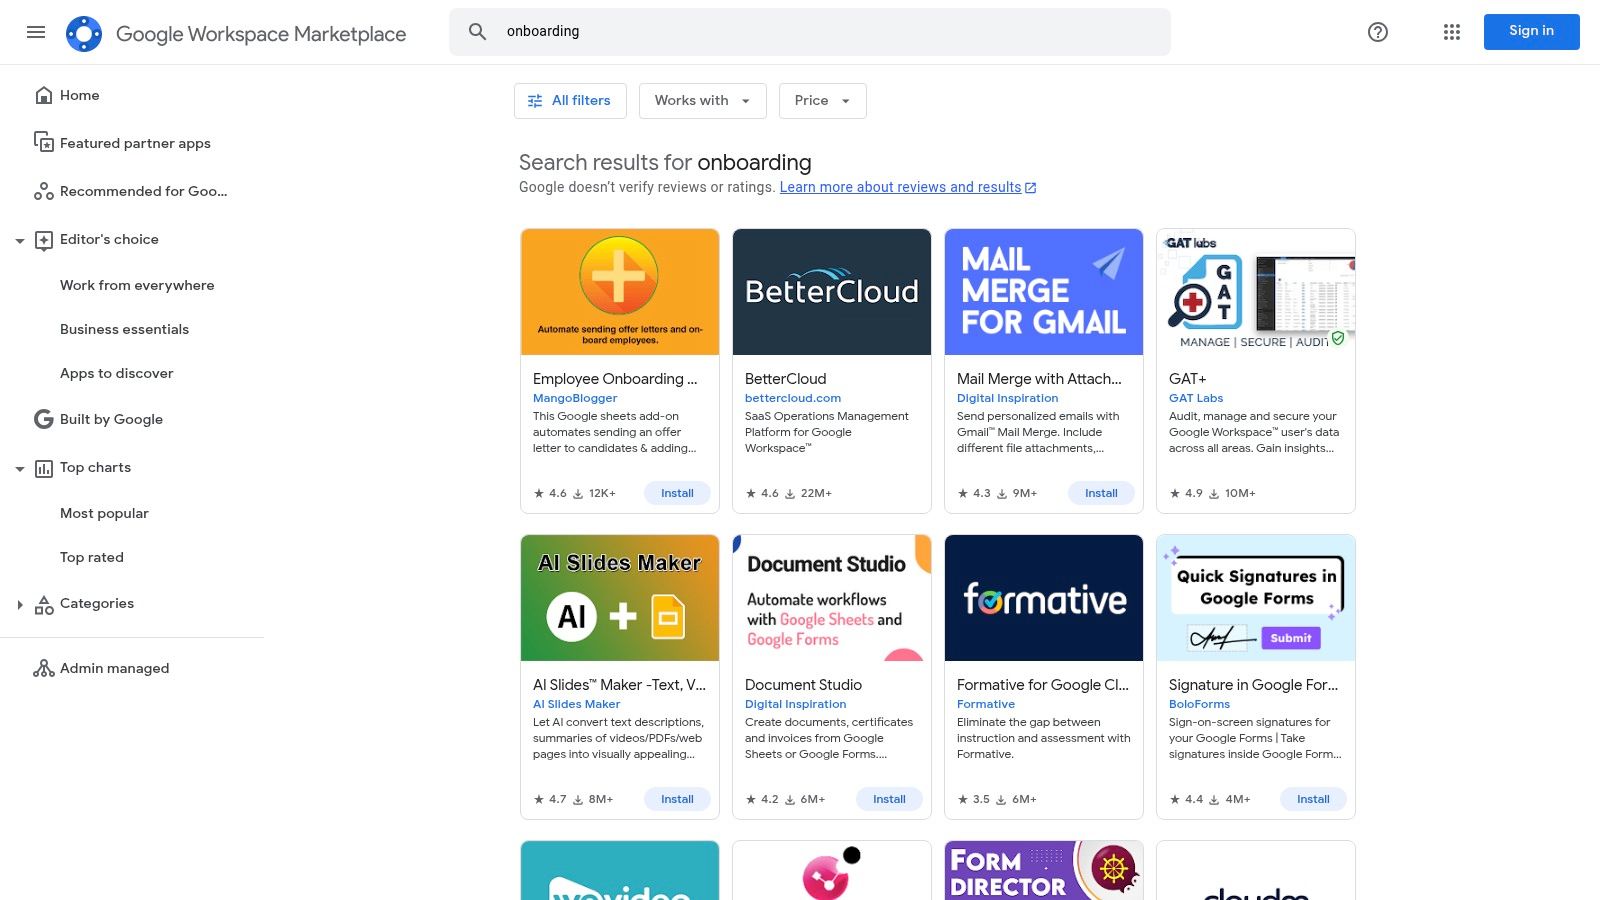
Task: Open the Price dropdown
Action: (823, 101)
